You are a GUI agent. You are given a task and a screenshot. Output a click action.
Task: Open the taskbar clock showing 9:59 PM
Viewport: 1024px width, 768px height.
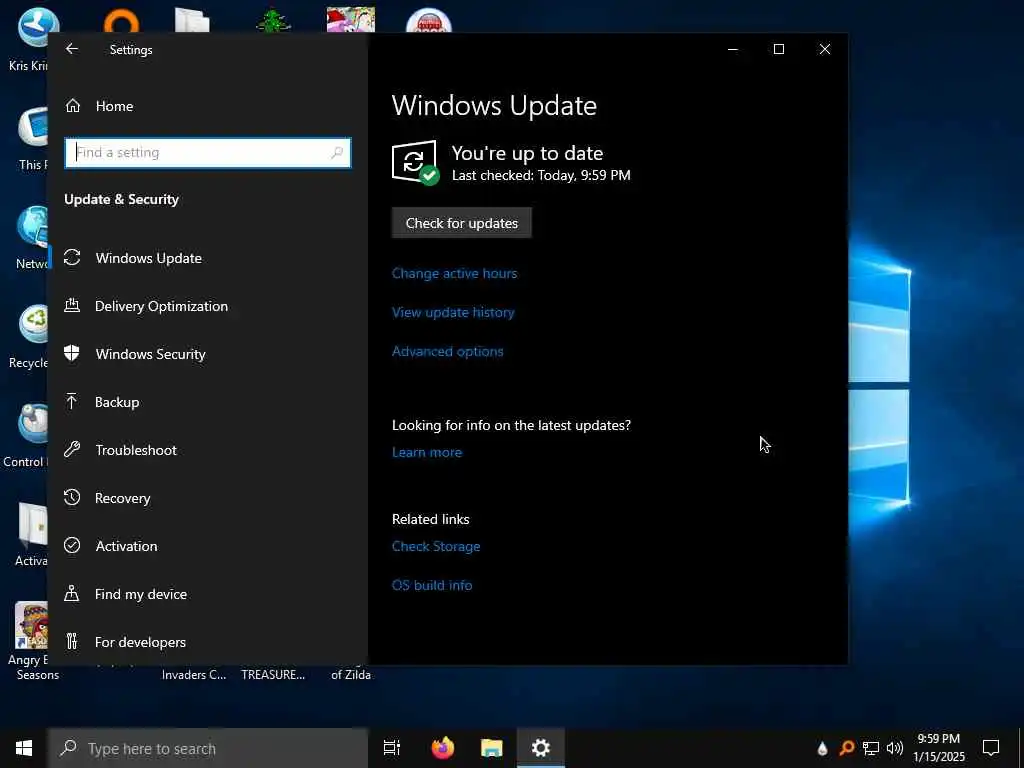click(938, 748)
